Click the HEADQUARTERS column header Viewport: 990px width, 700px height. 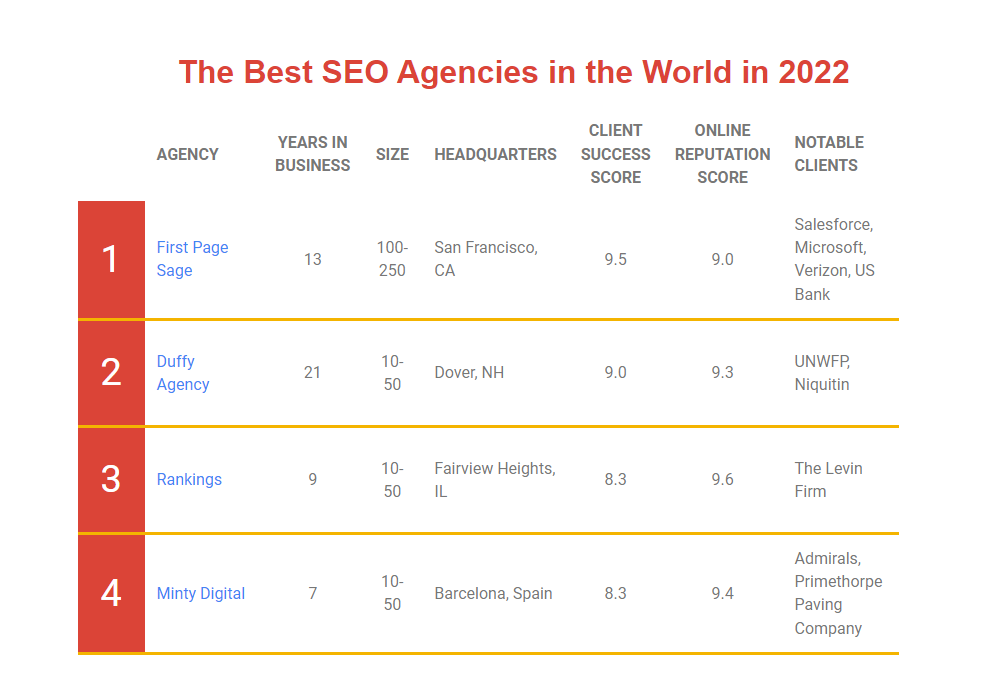click(495, 154)
